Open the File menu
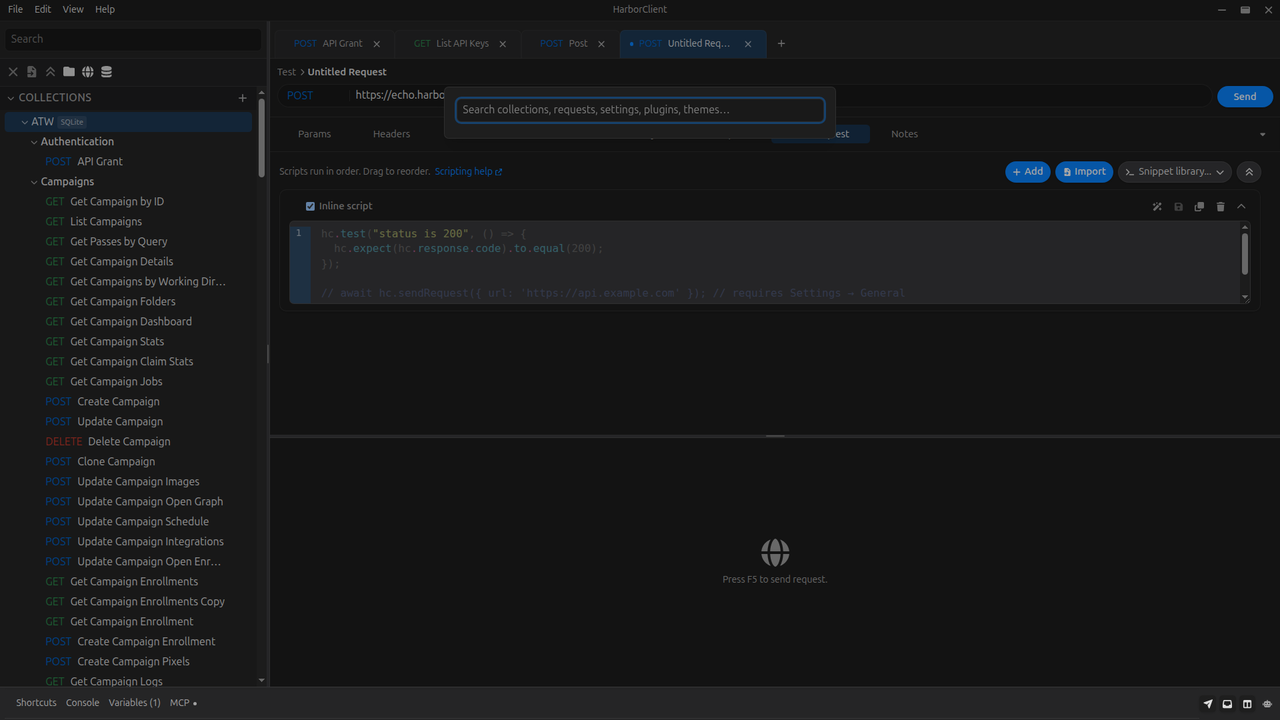This screenshot has width=1280, height=720. [15, 9]
